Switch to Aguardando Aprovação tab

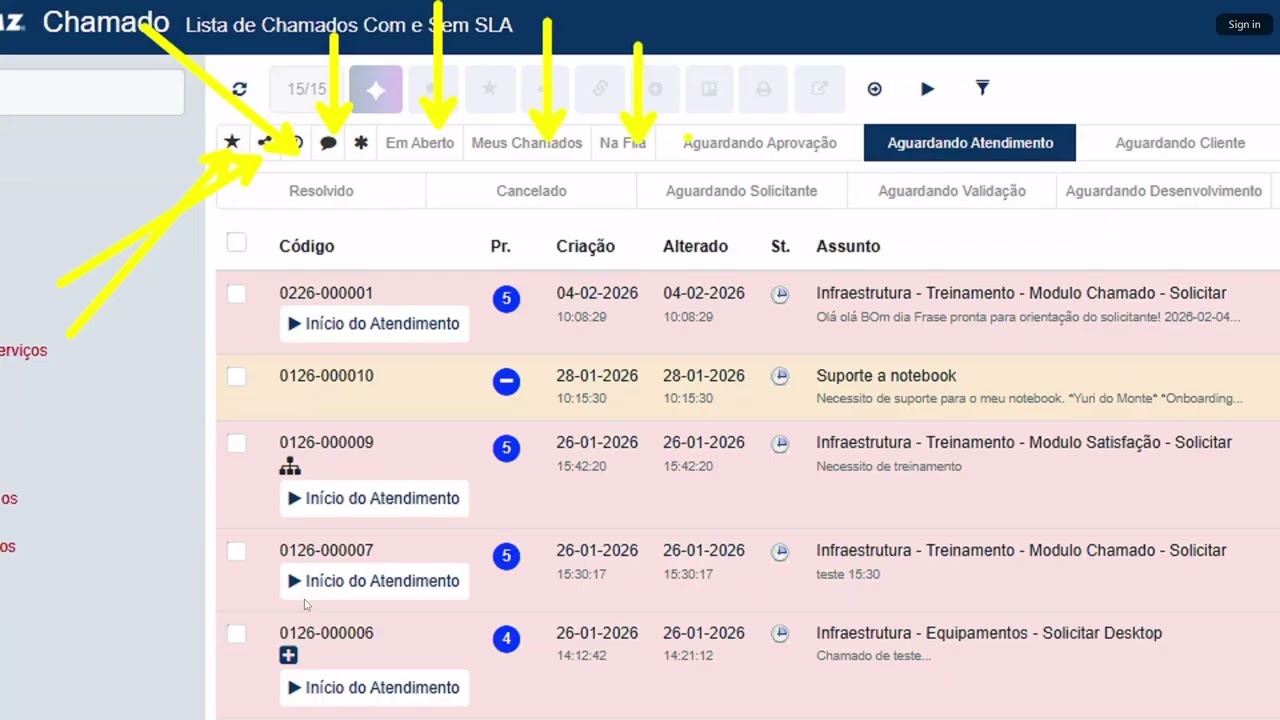[x=760, y=143]
